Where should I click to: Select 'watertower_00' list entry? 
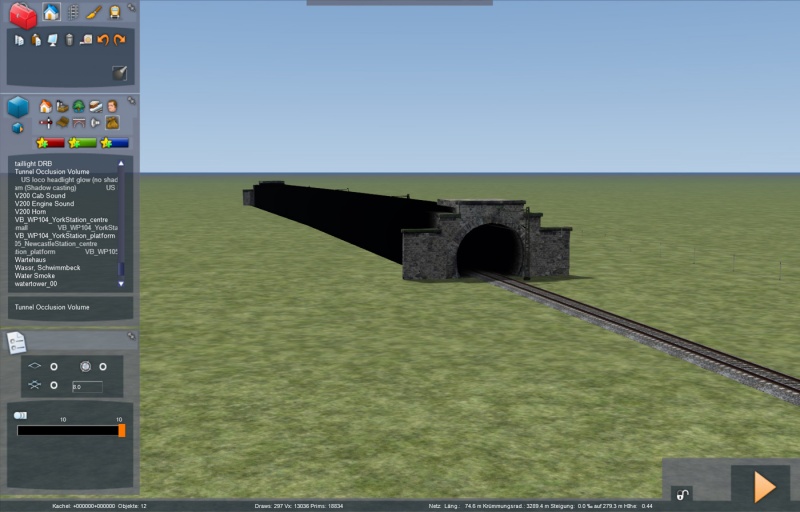point(36,284)
